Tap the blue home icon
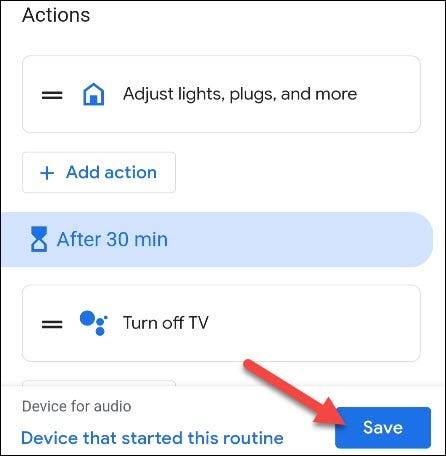 point(93,94)
